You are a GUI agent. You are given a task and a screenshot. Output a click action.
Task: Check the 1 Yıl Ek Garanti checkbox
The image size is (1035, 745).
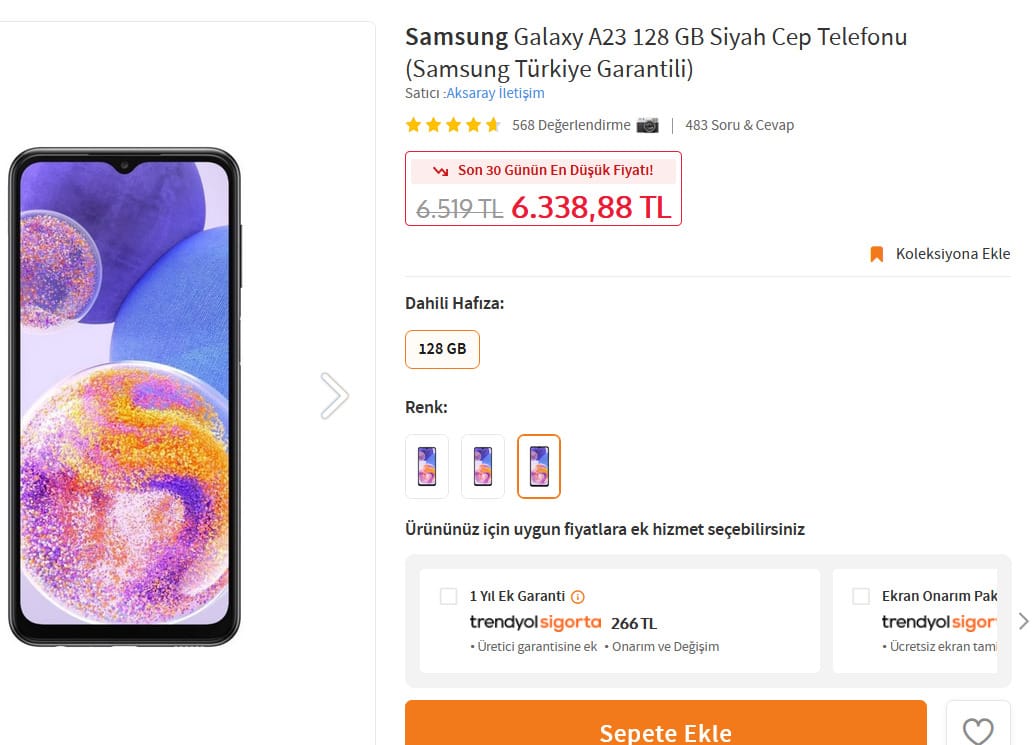click(x=449, y=597)
